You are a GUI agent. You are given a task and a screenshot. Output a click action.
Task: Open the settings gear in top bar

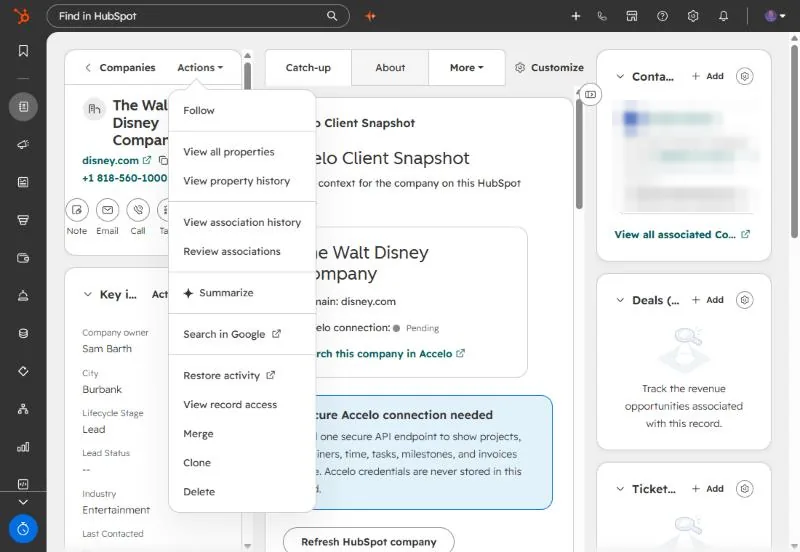point(693,16)
